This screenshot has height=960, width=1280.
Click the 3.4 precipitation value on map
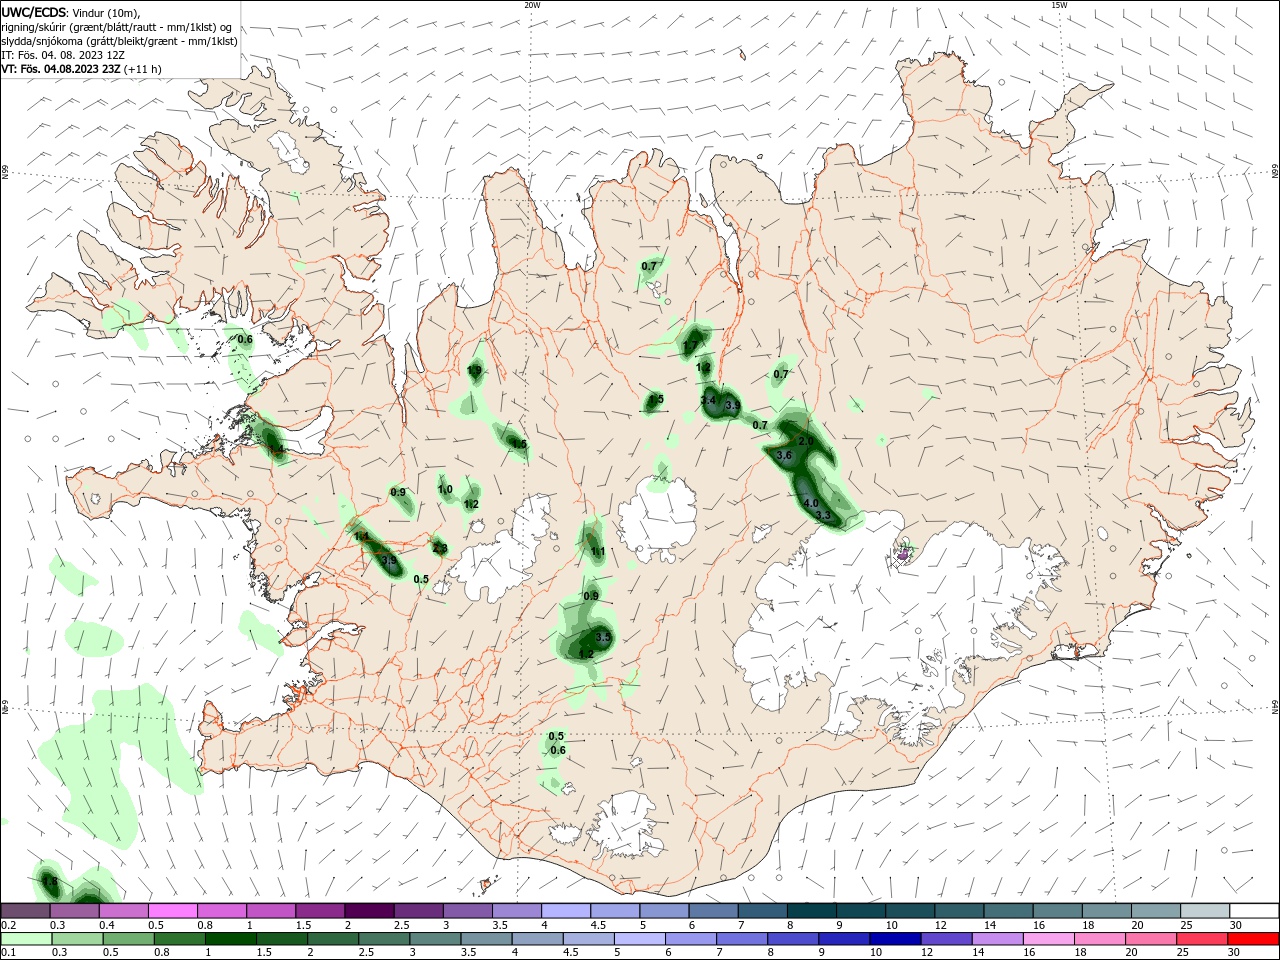(x=709, y=400)
